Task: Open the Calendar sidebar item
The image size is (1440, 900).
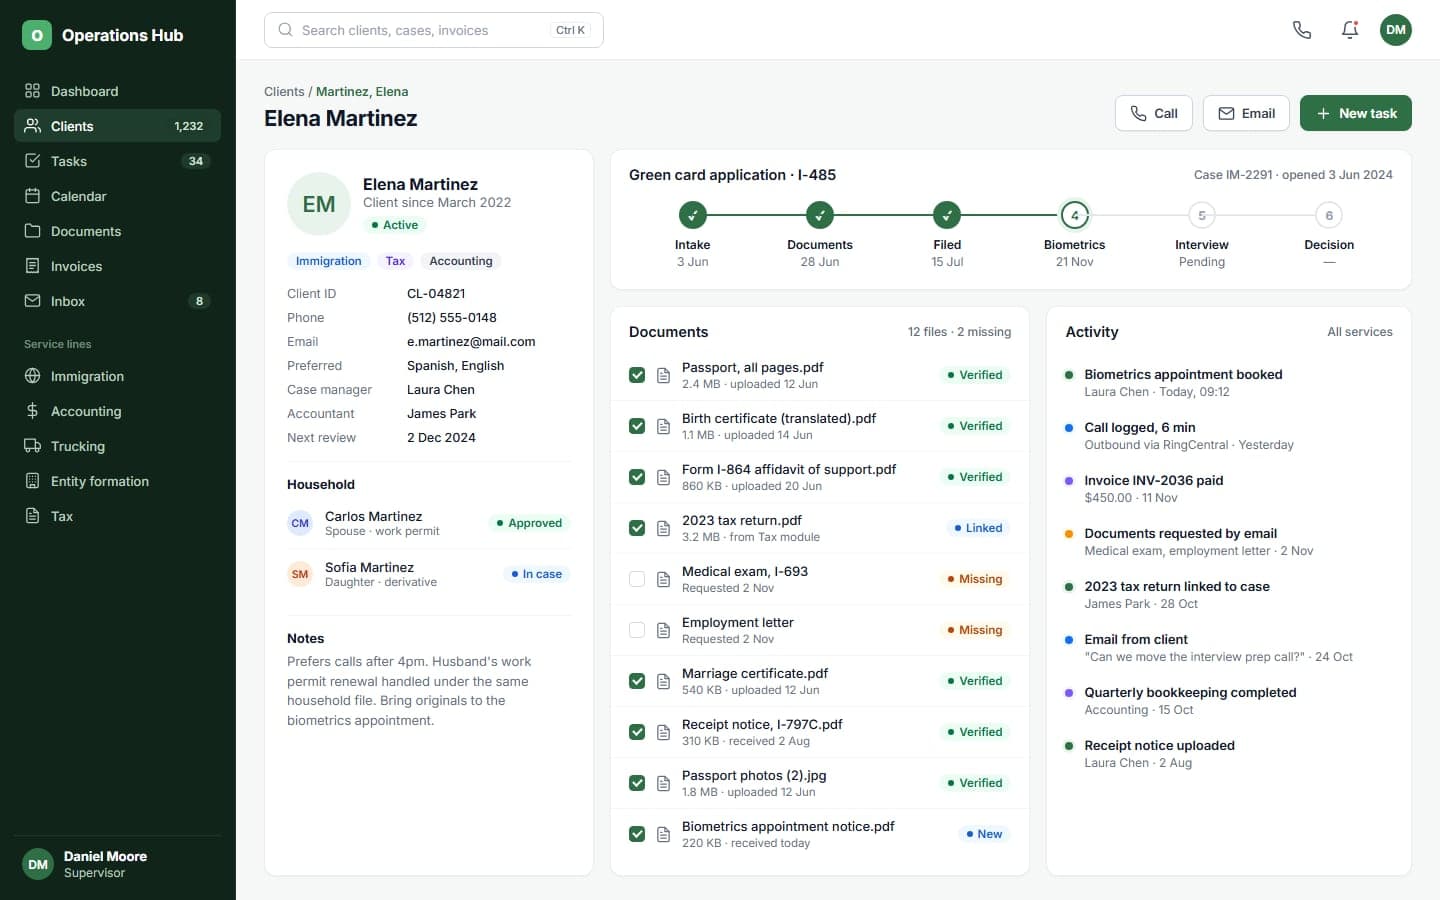Action: 117,196
